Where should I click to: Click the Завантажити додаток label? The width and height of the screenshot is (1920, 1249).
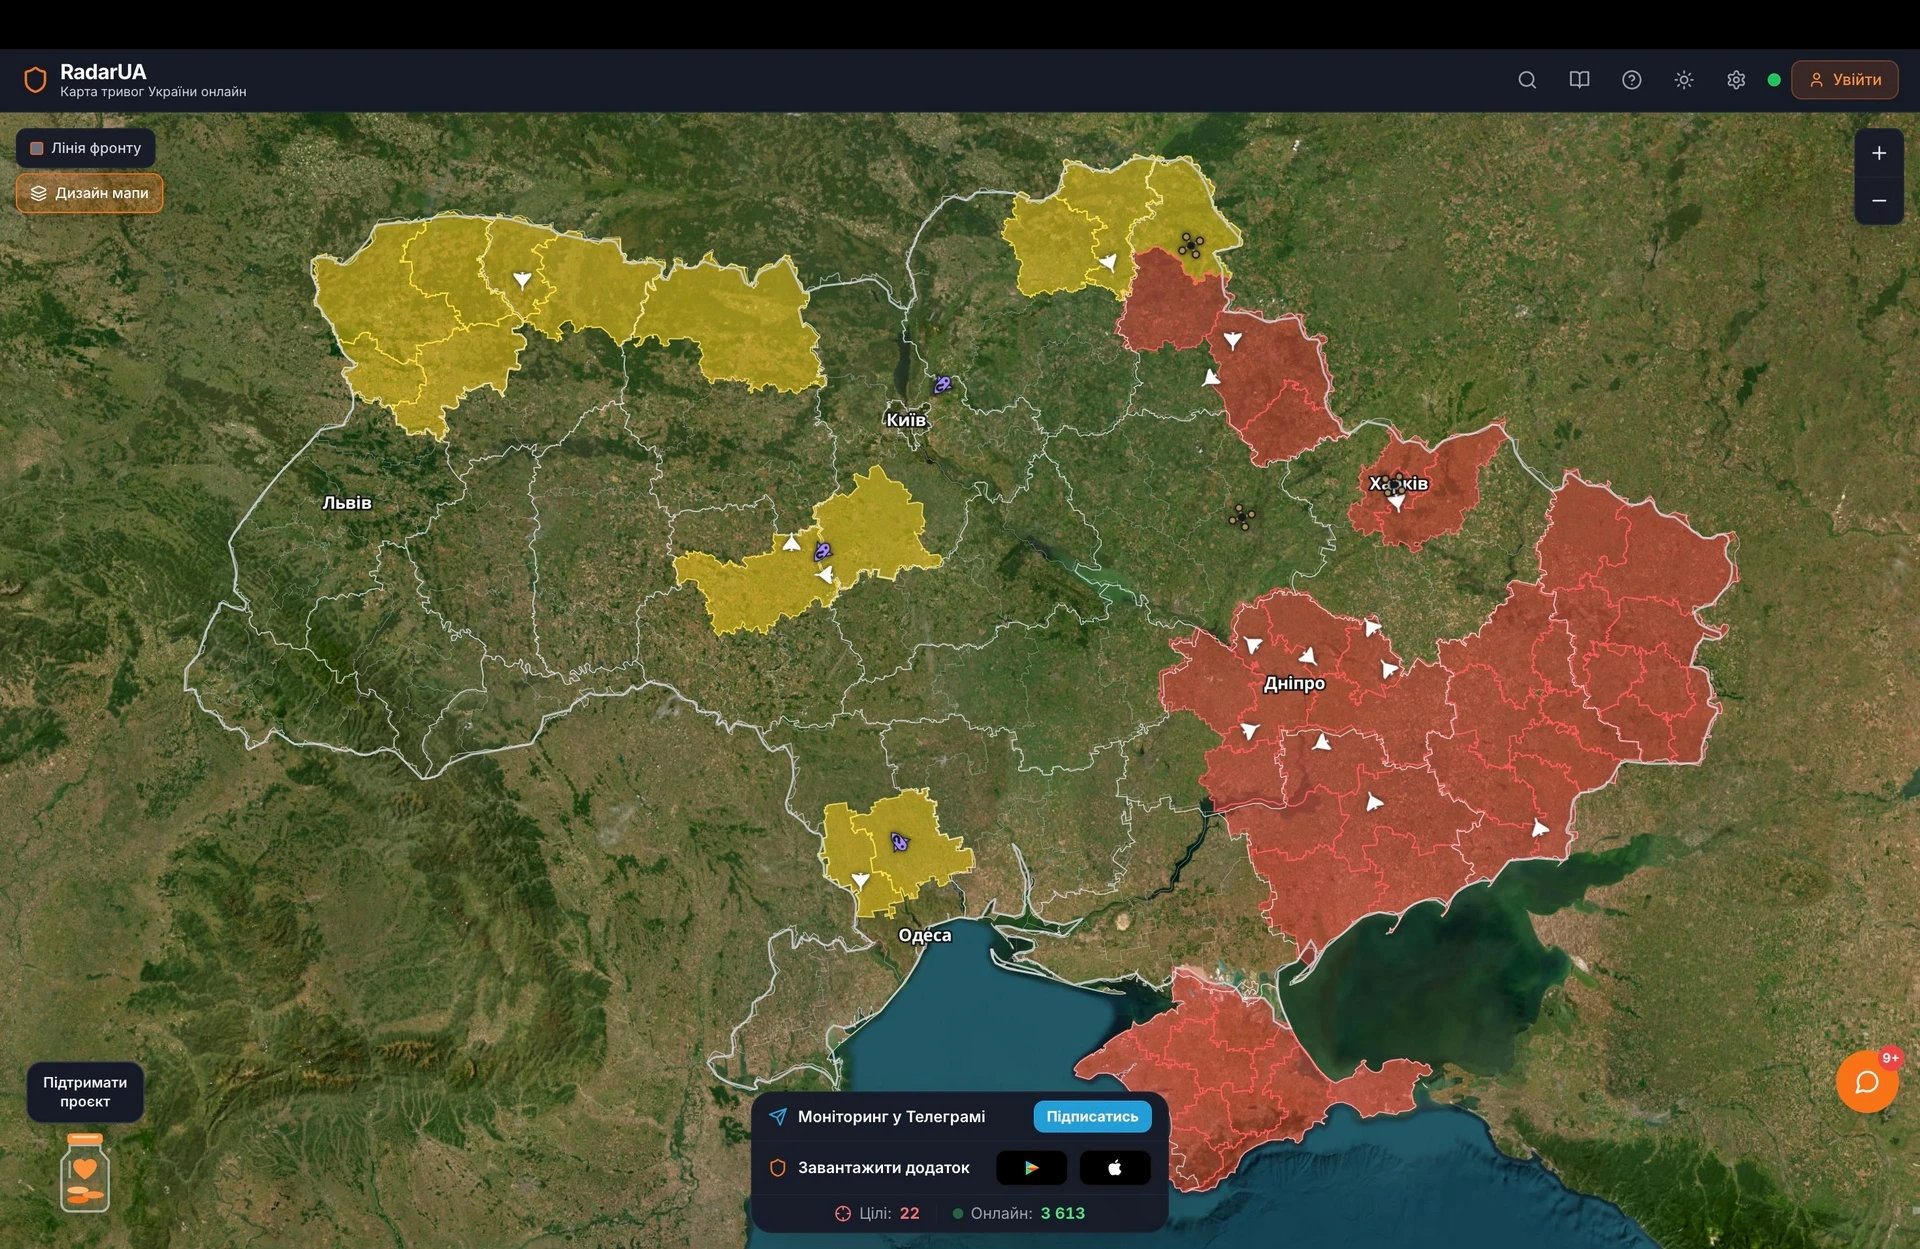[x=884, y=1167]
